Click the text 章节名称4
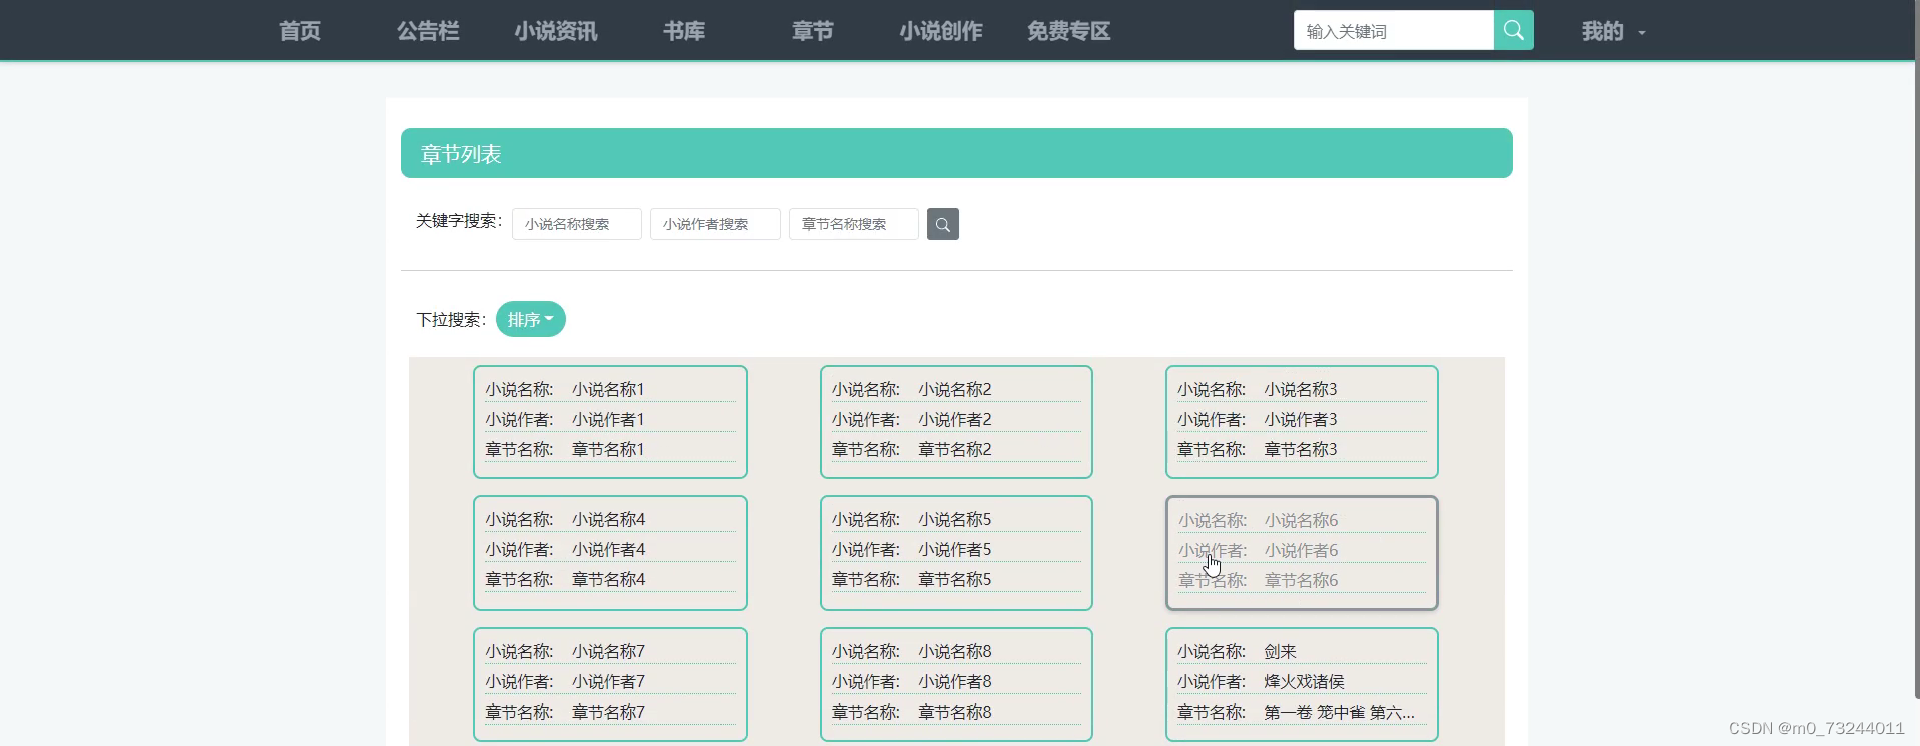Viewport: 1920px width, 746px height. pyautogui.click(x=608, y=579)
